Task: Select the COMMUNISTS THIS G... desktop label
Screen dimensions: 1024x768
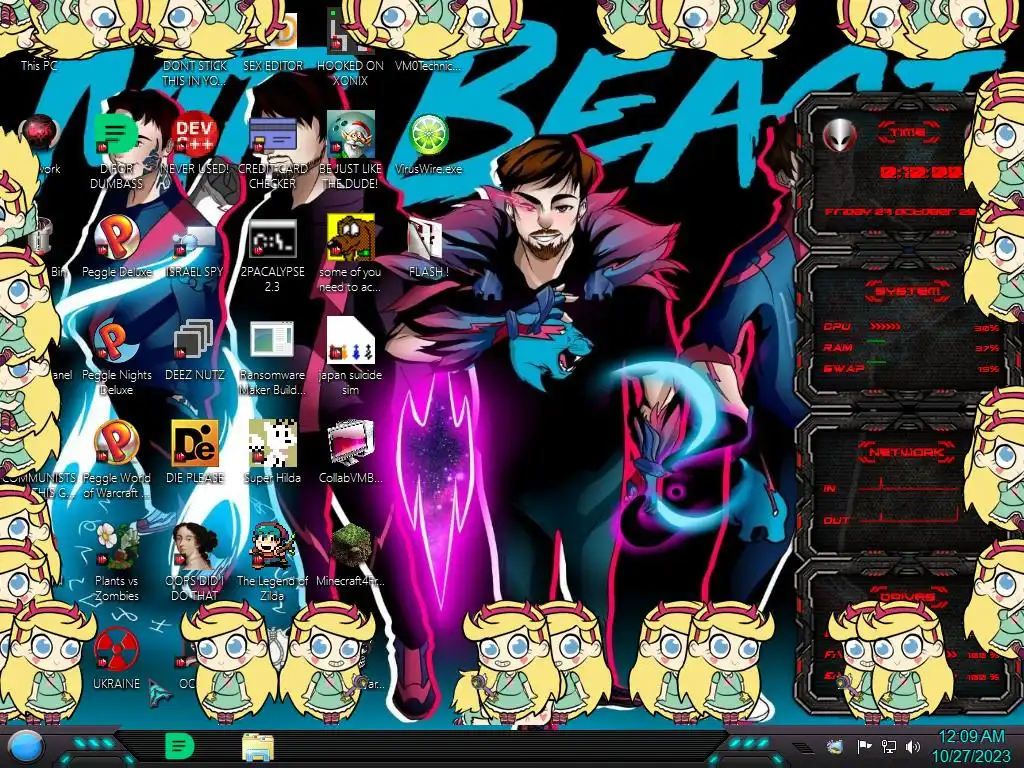Action: coord(39,485)
